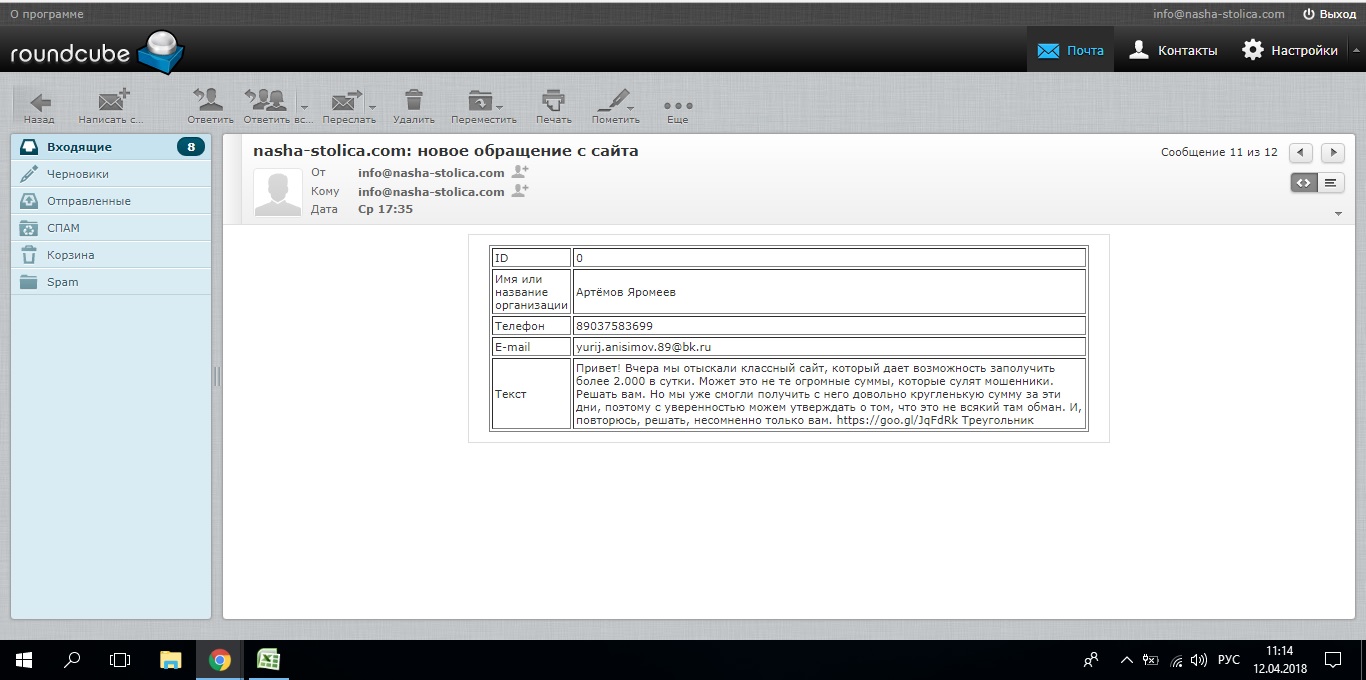Open Task View in taskbar

[120, 660]
